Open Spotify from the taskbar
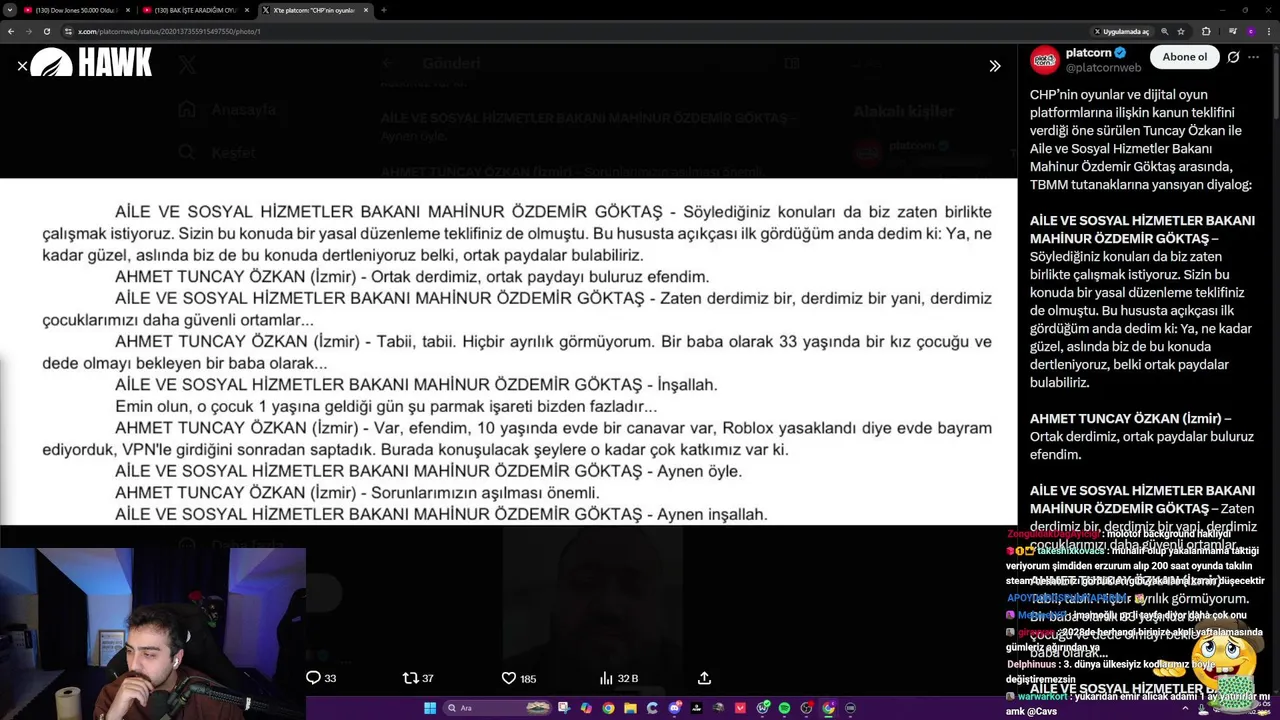 pyautogui.click(x=785, y=708)
